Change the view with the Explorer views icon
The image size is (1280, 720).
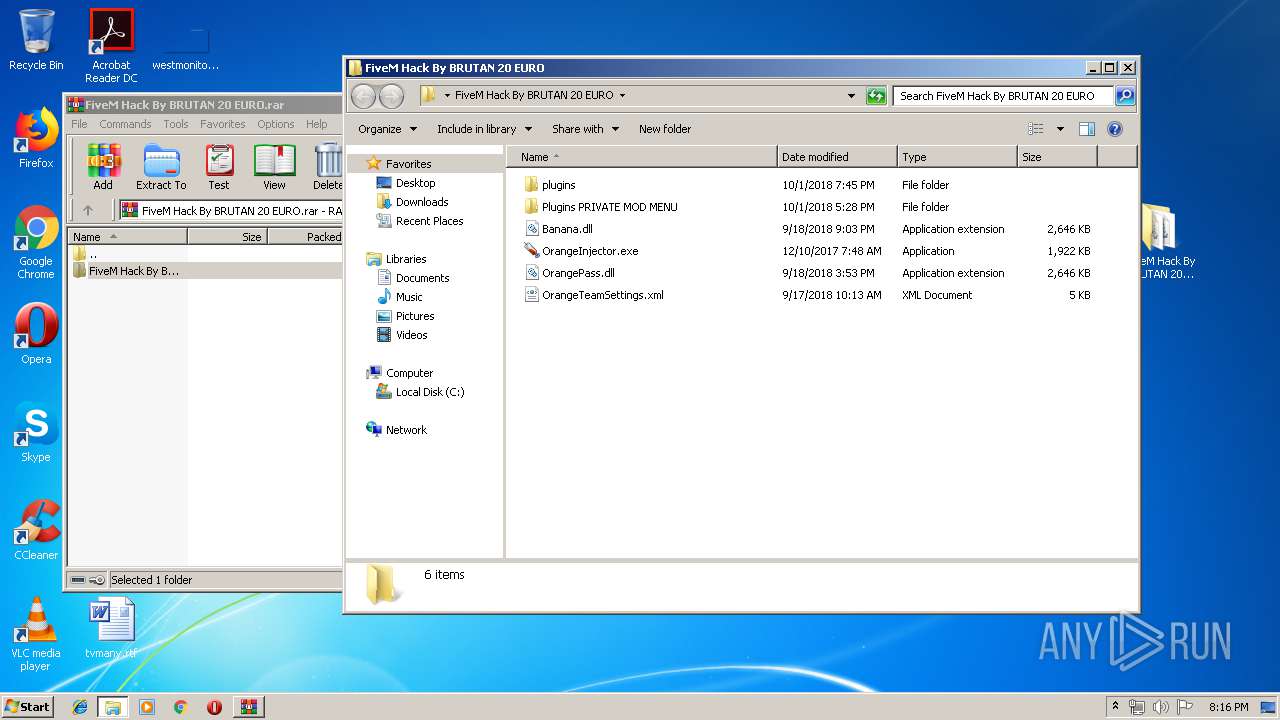(1036, 129)
